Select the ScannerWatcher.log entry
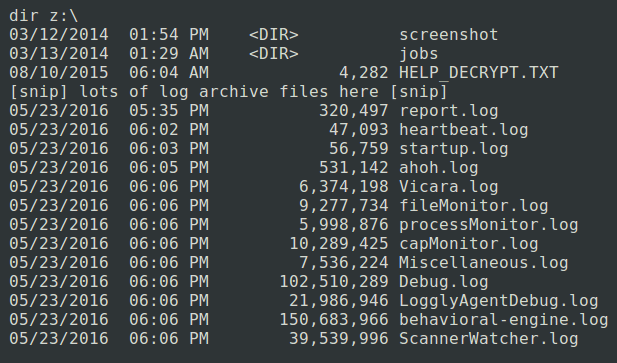Image resolution: width=617 pixels, height=363 pixels. 489,339
